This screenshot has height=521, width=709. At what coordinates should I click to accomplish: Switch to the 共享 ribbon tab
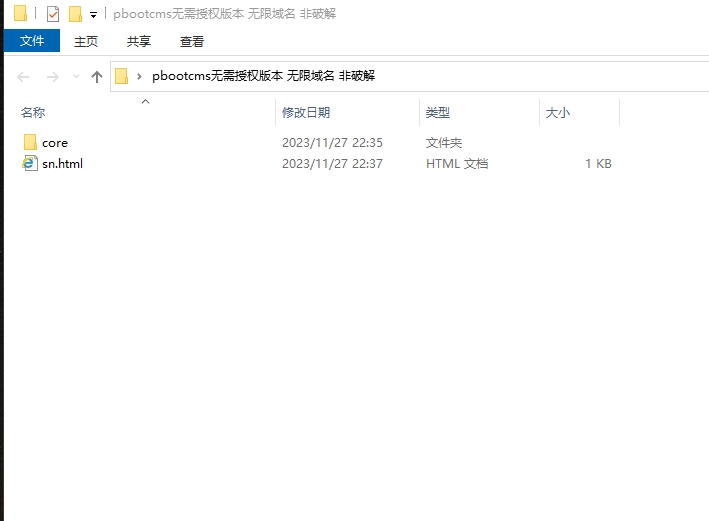[x=139, y=41]
